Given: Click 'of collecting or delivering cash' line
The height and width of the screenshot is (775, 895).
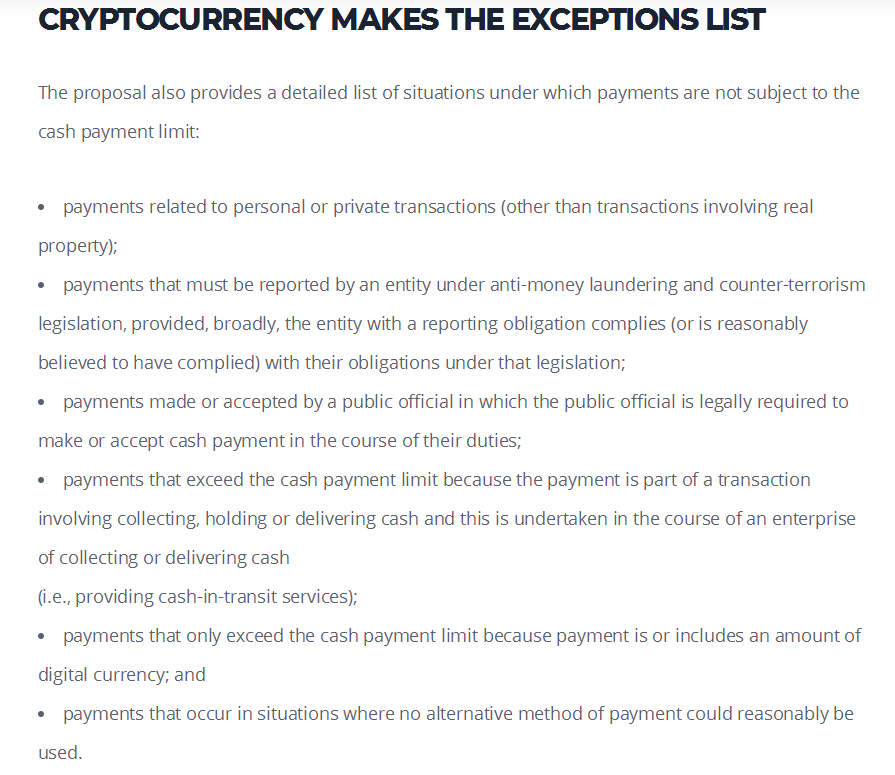Looking at the screenshot, I should pos(164,558).
